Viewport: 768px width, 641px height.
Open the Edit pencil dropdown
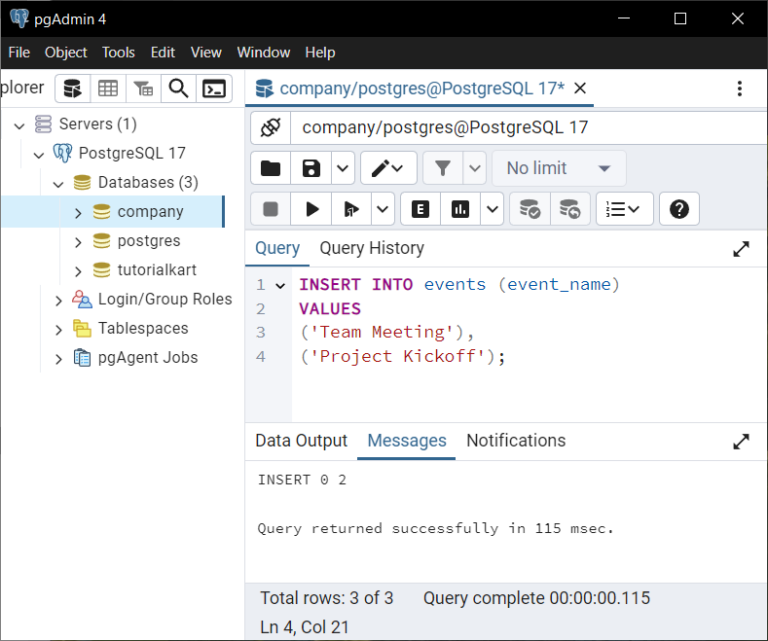(388, 168)
